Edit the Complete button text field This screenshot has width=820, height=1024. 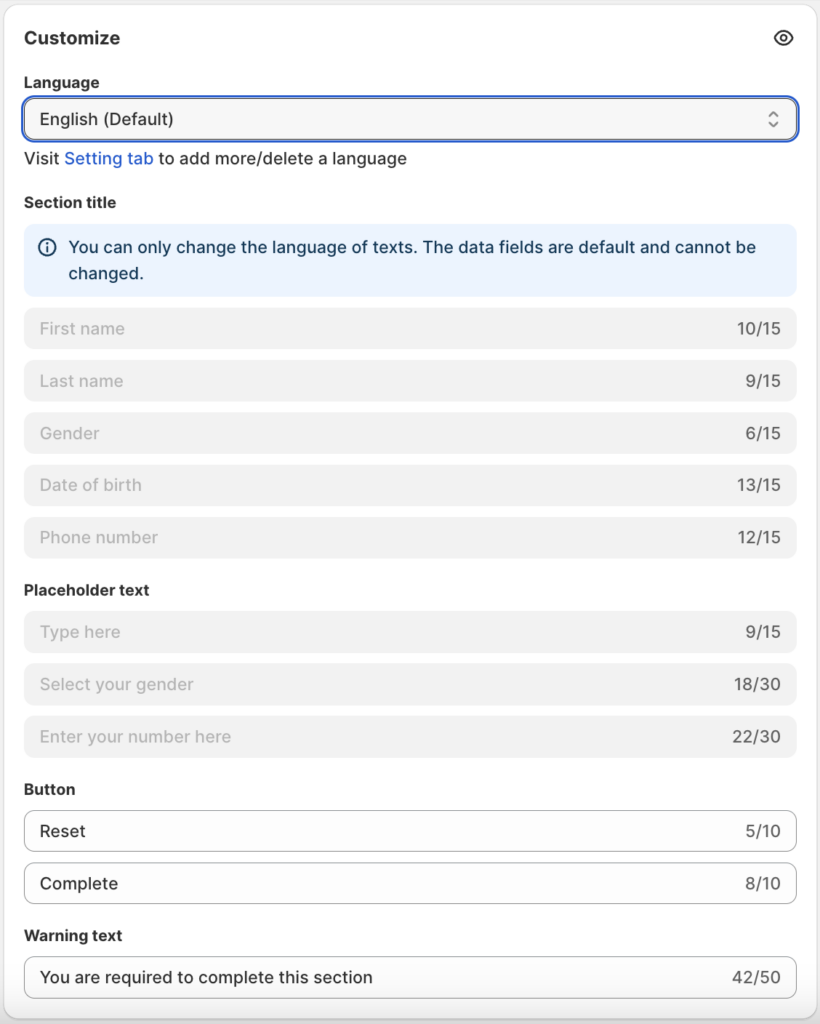pyautogui.click(x=380, y=883)
